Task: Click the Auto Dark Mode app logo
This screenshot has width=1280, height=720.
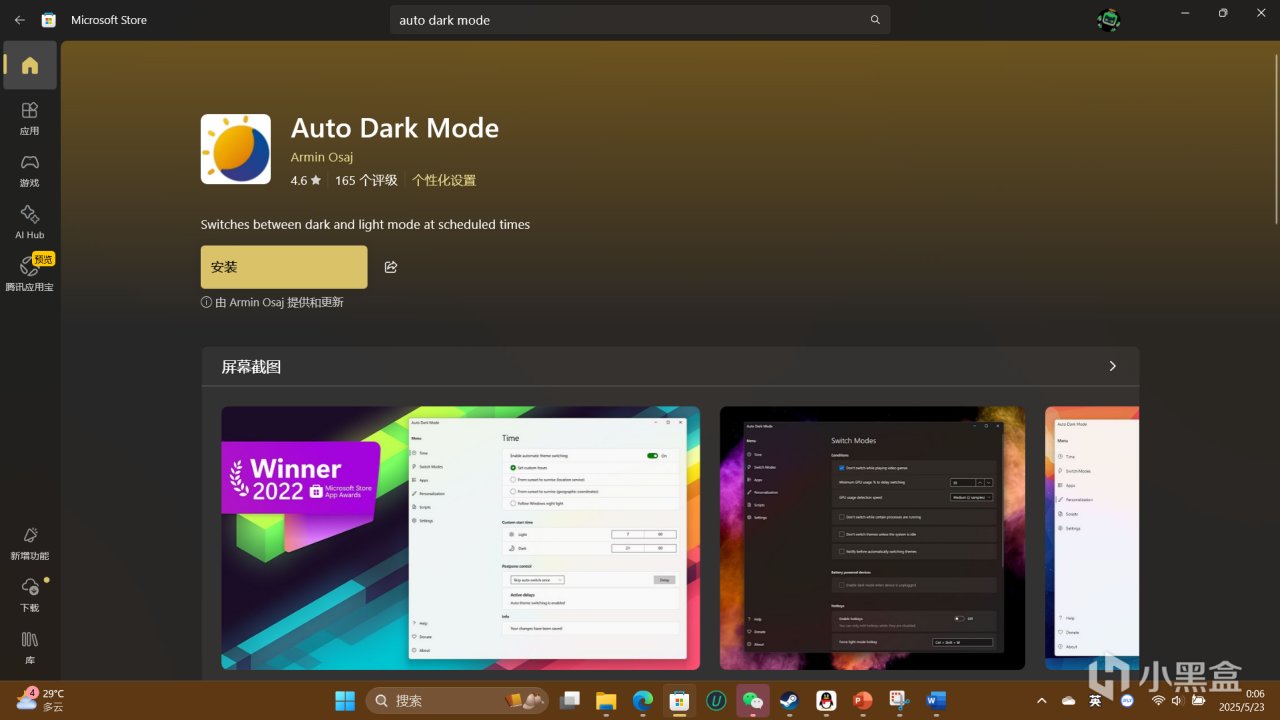Action: 236,149
